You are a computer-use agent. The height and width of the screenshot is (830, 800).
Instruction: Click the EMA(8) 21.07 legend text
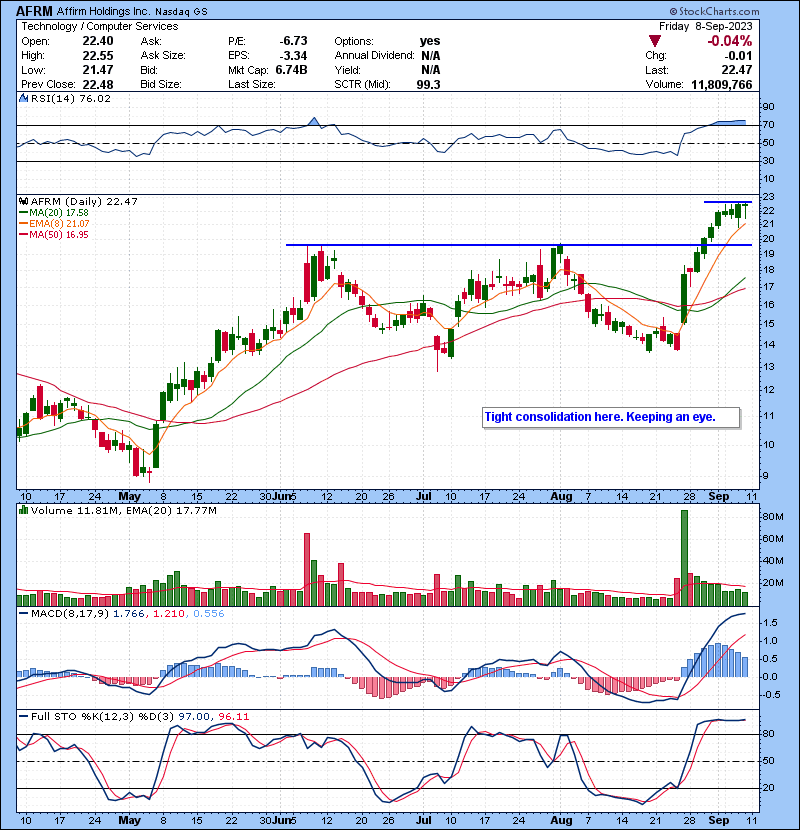point(59,224)
